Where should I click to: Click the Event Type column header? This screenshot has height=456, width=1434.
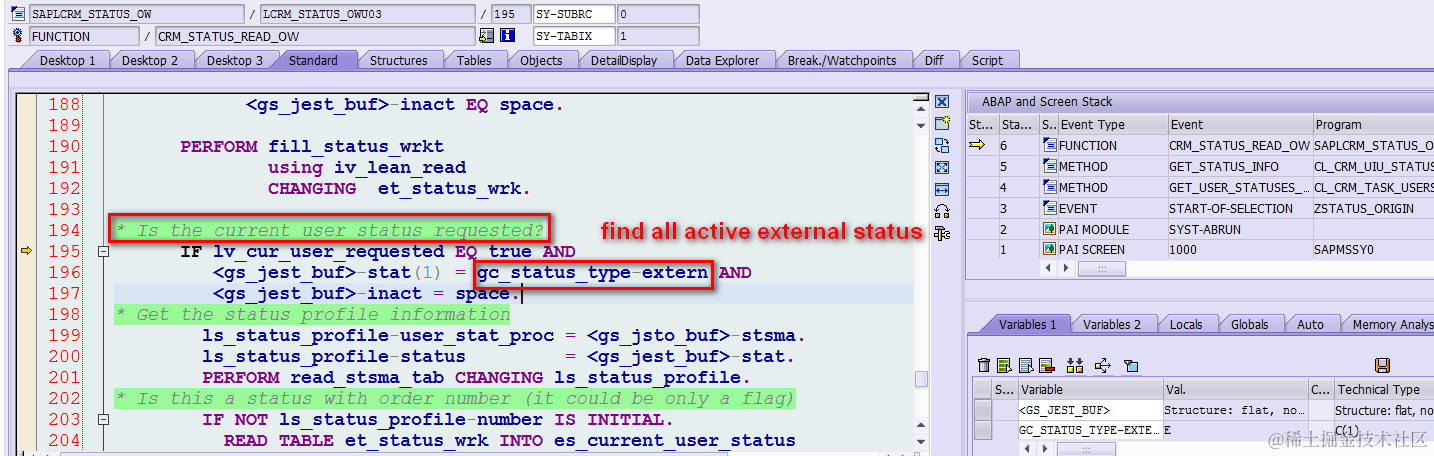(1113, 125)
